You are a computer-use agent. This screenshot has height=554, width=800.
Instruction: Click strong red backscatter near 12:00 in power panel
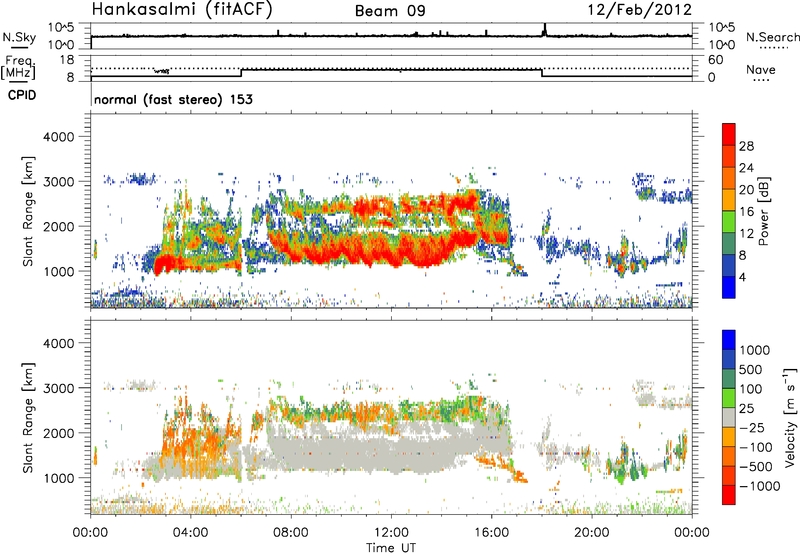click(393, 255)
